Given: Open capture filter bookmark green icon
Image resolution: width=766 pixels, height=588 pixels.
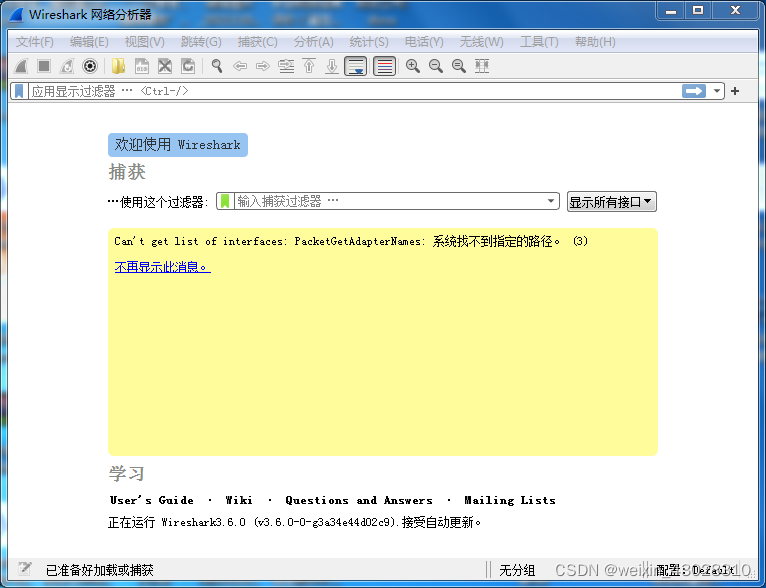Looking at the screenshot, I should point(225,201).
